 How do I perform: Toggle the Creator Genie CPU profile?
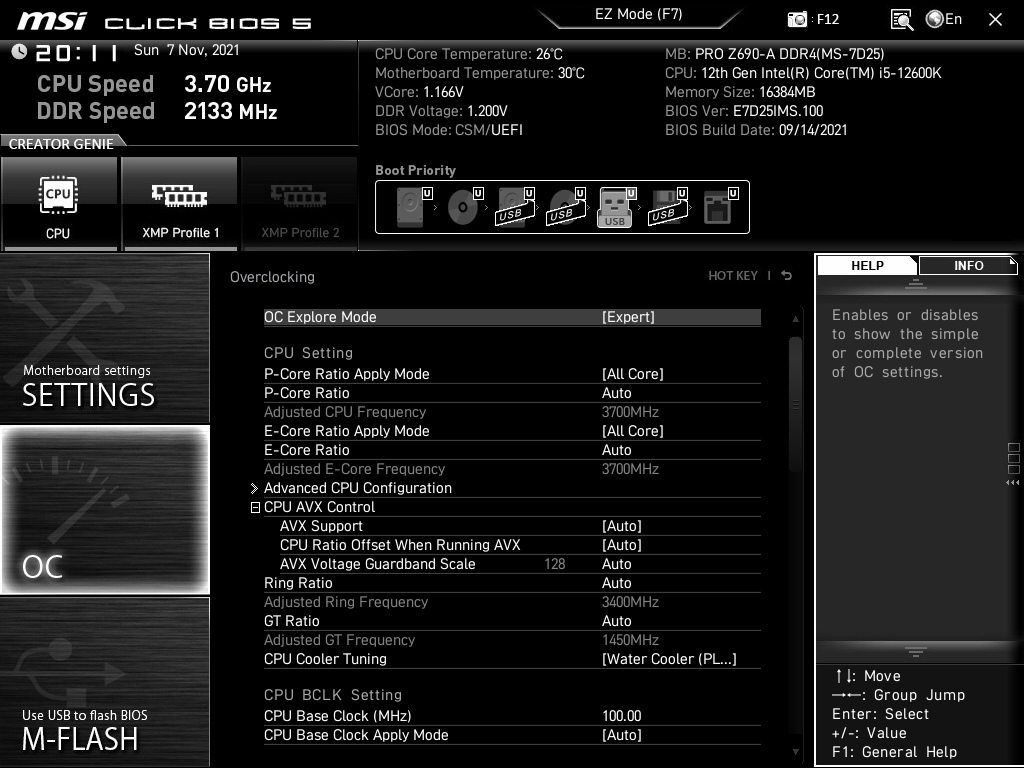click(59, 203)
